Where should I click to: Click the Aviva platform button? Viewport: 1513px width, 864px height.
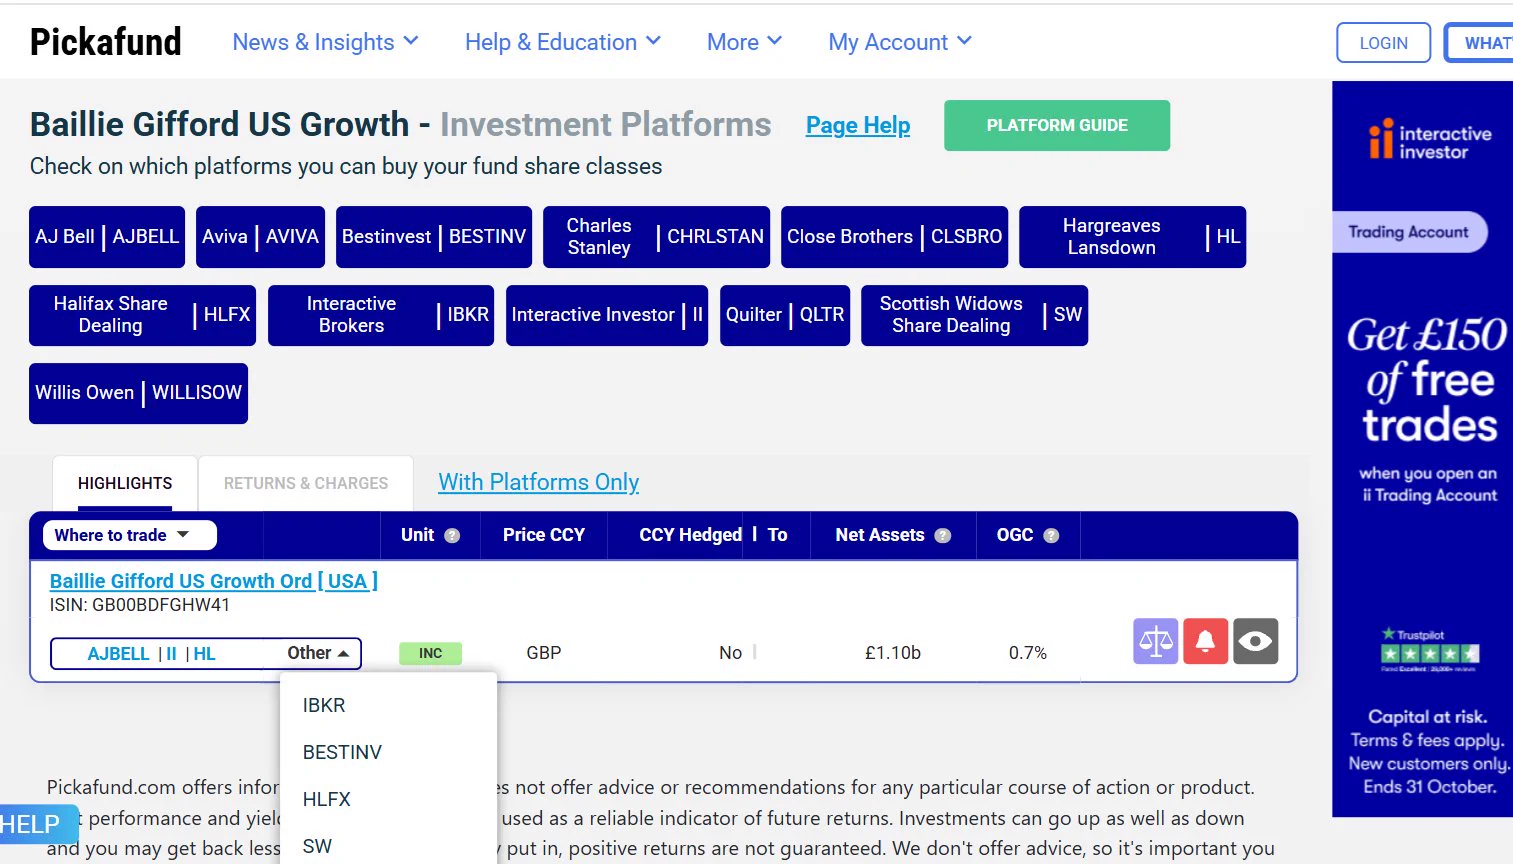tap(260, 237)
